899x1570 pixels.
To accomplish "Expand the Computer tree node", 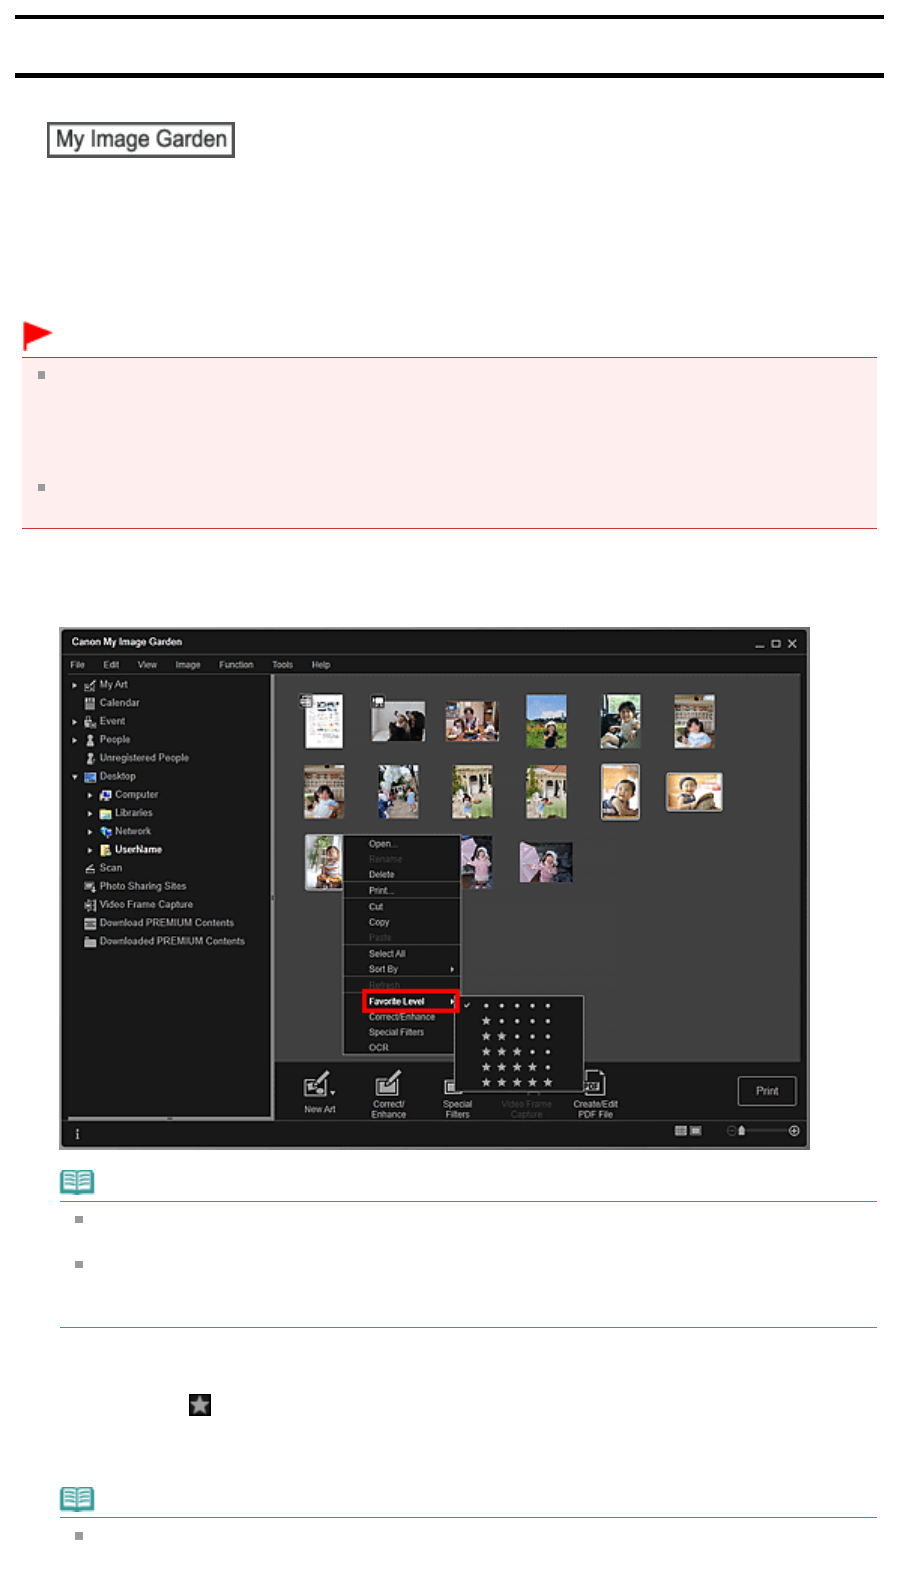I will point(90,795).
